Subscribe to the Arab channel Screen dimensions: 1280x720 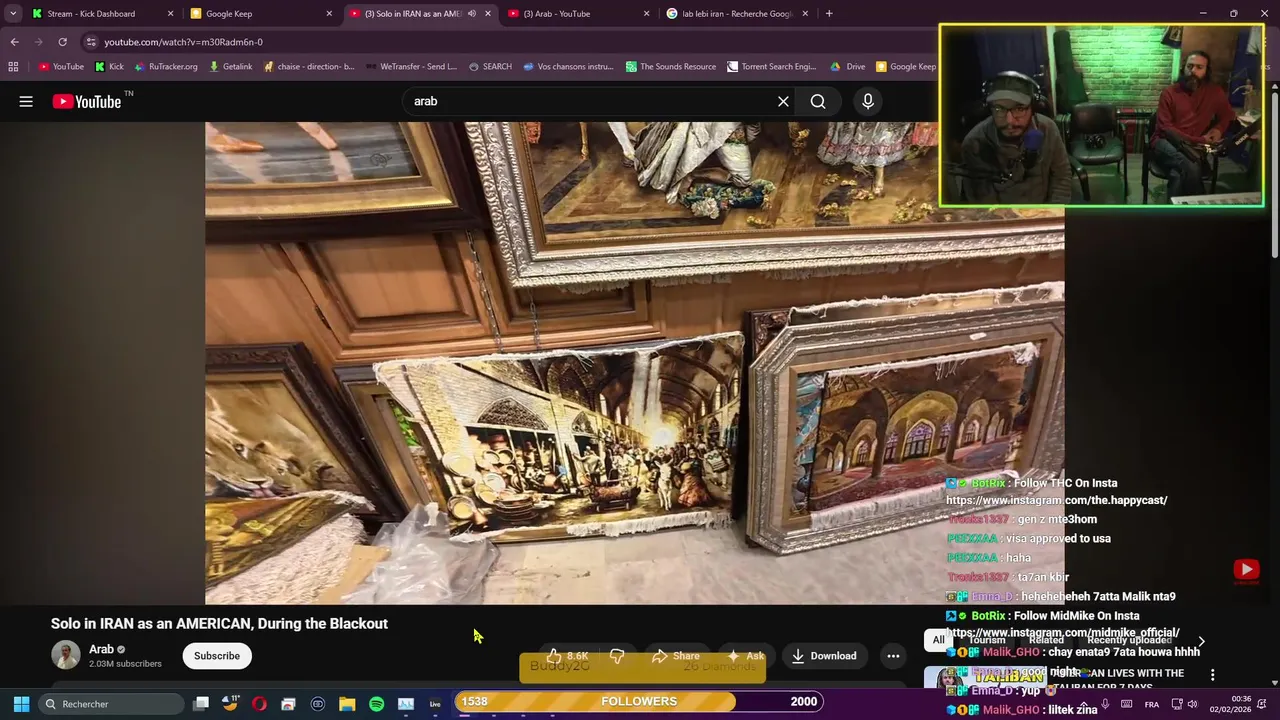[x=217, y=656]
